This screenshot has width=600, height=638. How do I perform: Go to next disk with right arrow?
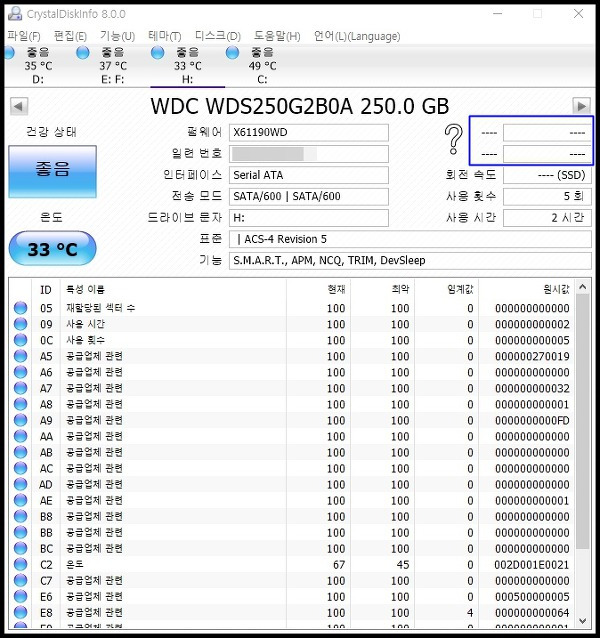(581, 106)
